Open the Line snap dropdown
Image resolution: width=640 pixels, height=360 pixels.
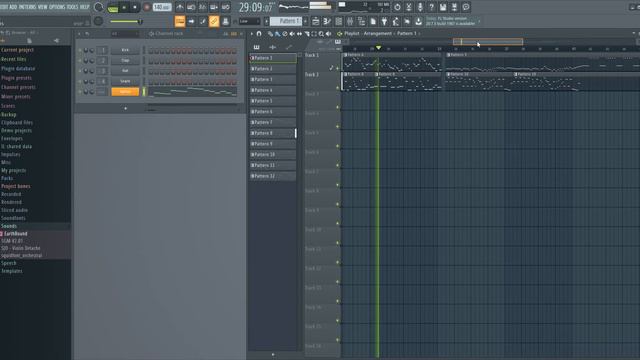pyautogui.click(x=250, y=21)
